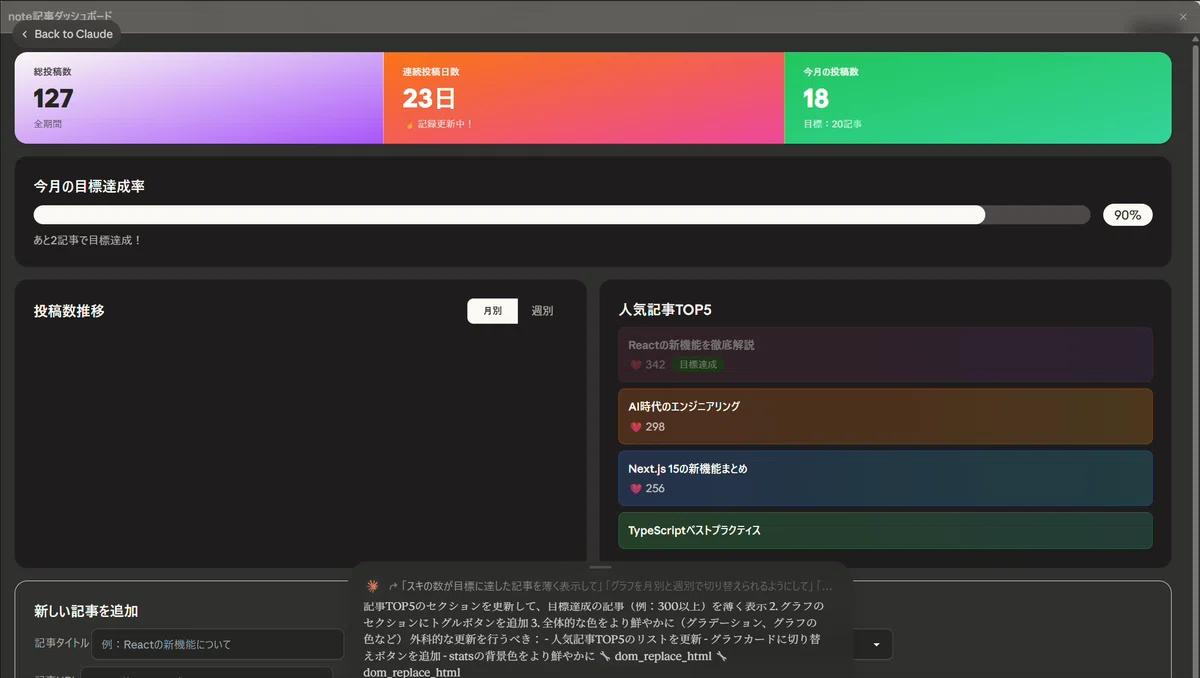Viewport: 1200px width, 678px height.
Task: Open the Next.js 15の新機能まとめ article
Action: pos(886,478)
